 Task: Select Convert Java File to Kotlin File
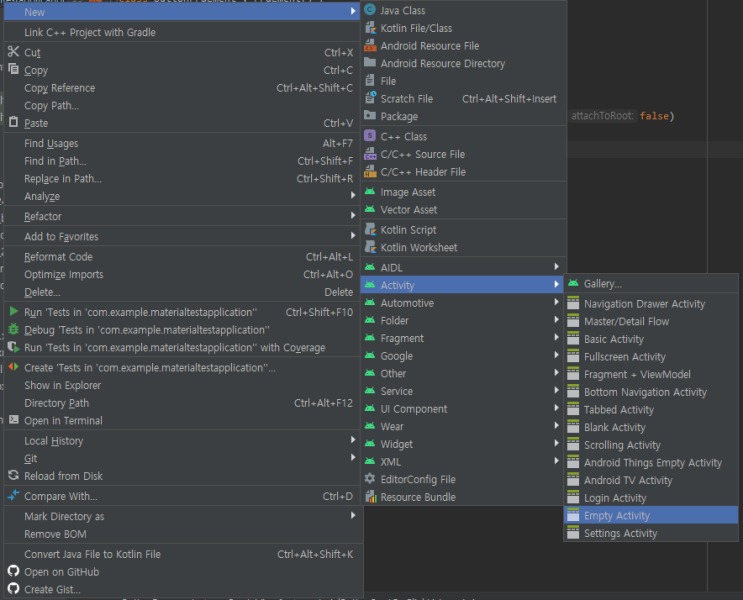(x=92, y=554)
